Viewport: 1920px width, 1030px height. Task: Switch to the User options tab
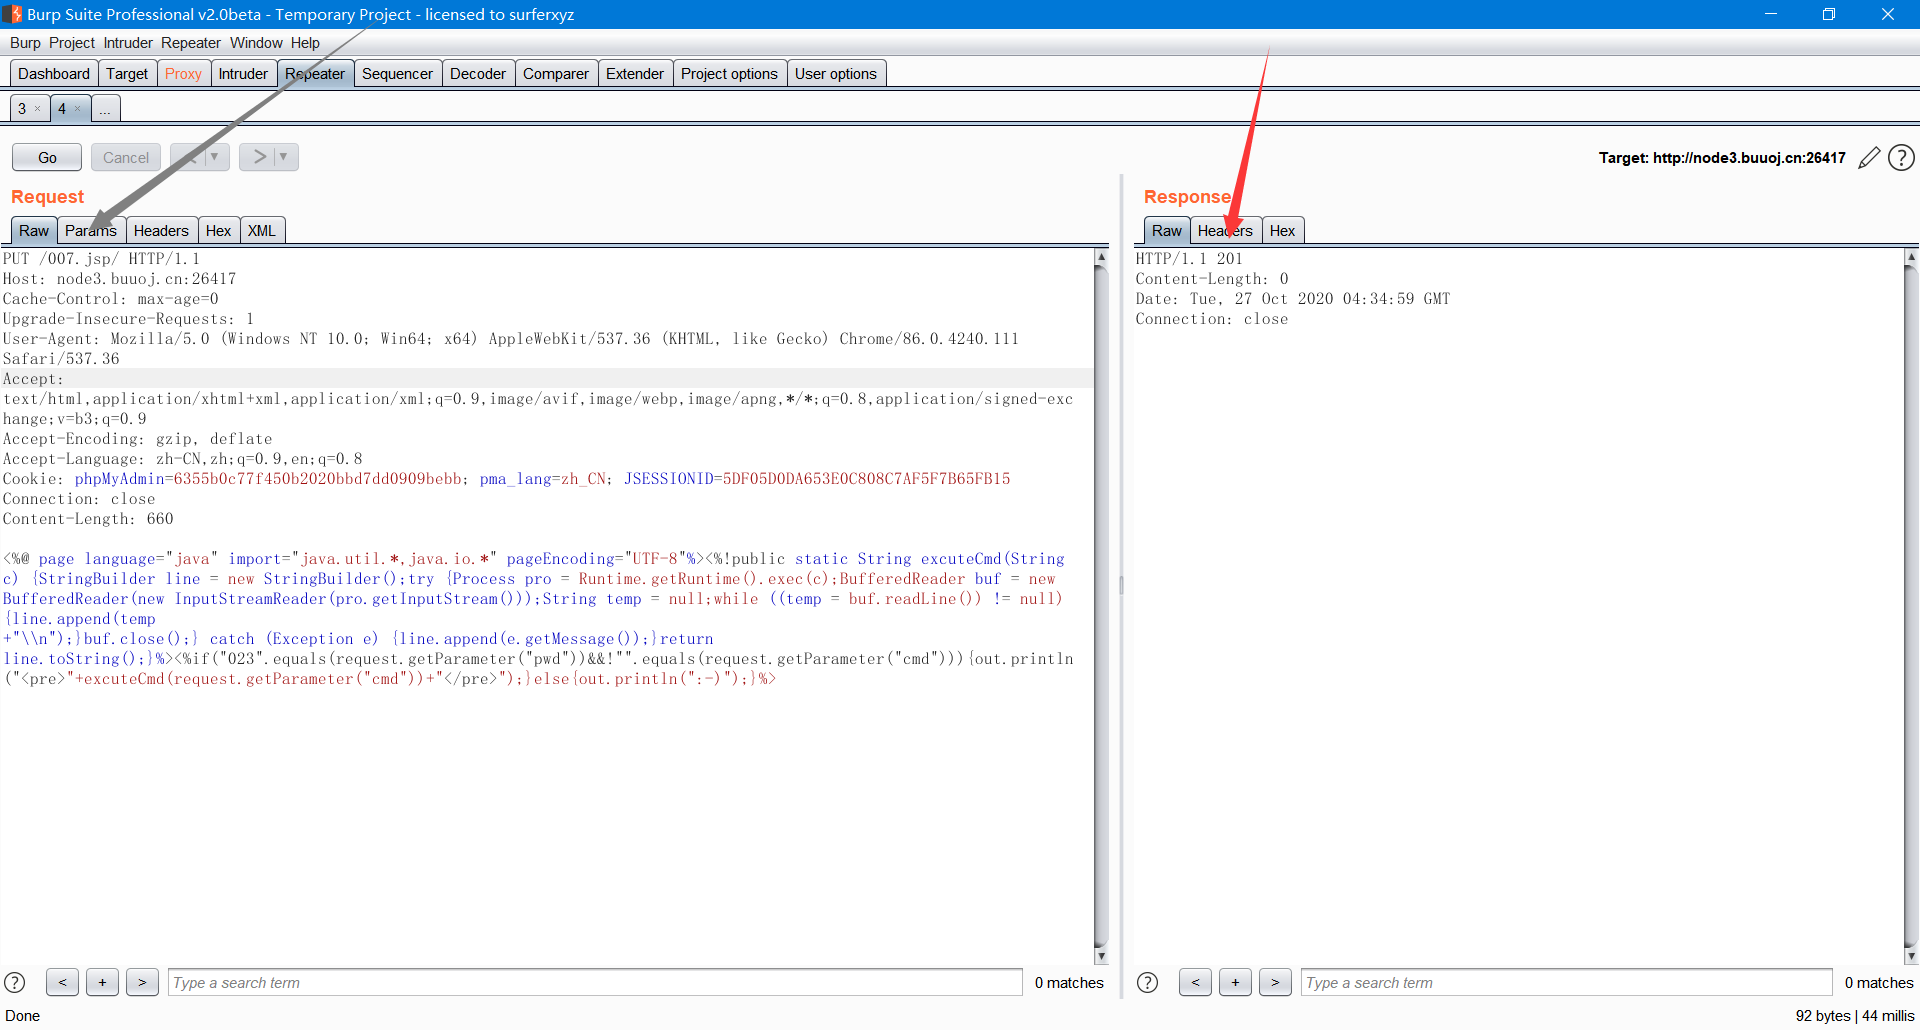tap(836, 74)
